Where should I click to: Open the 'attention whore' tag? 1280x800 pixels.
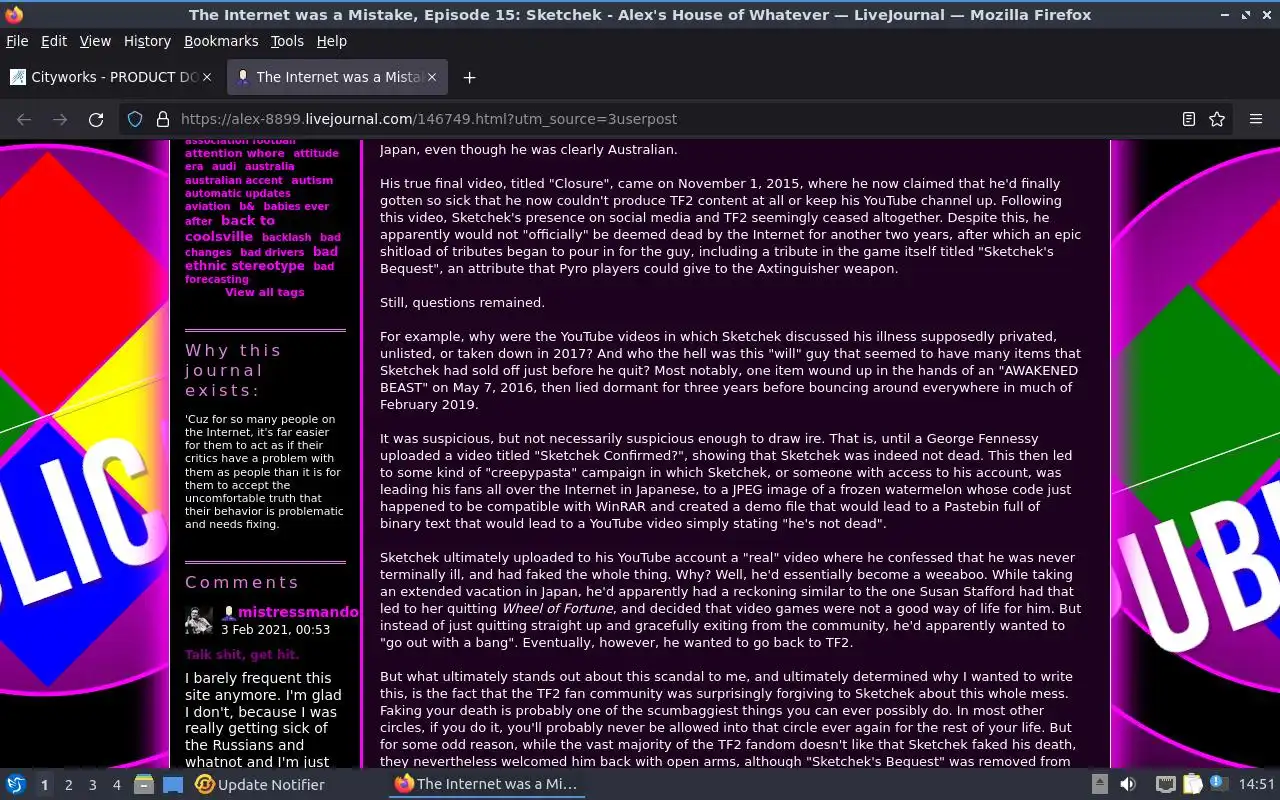[234, 154]
